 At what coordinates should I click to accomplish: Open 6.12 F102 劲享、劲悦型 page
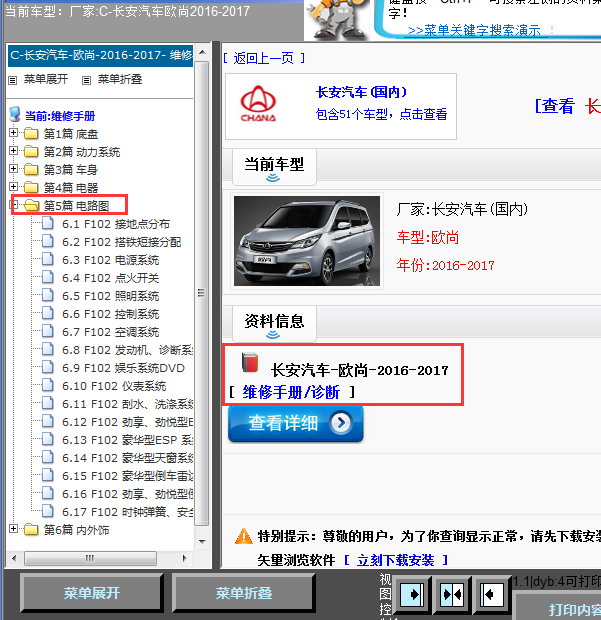127,422
